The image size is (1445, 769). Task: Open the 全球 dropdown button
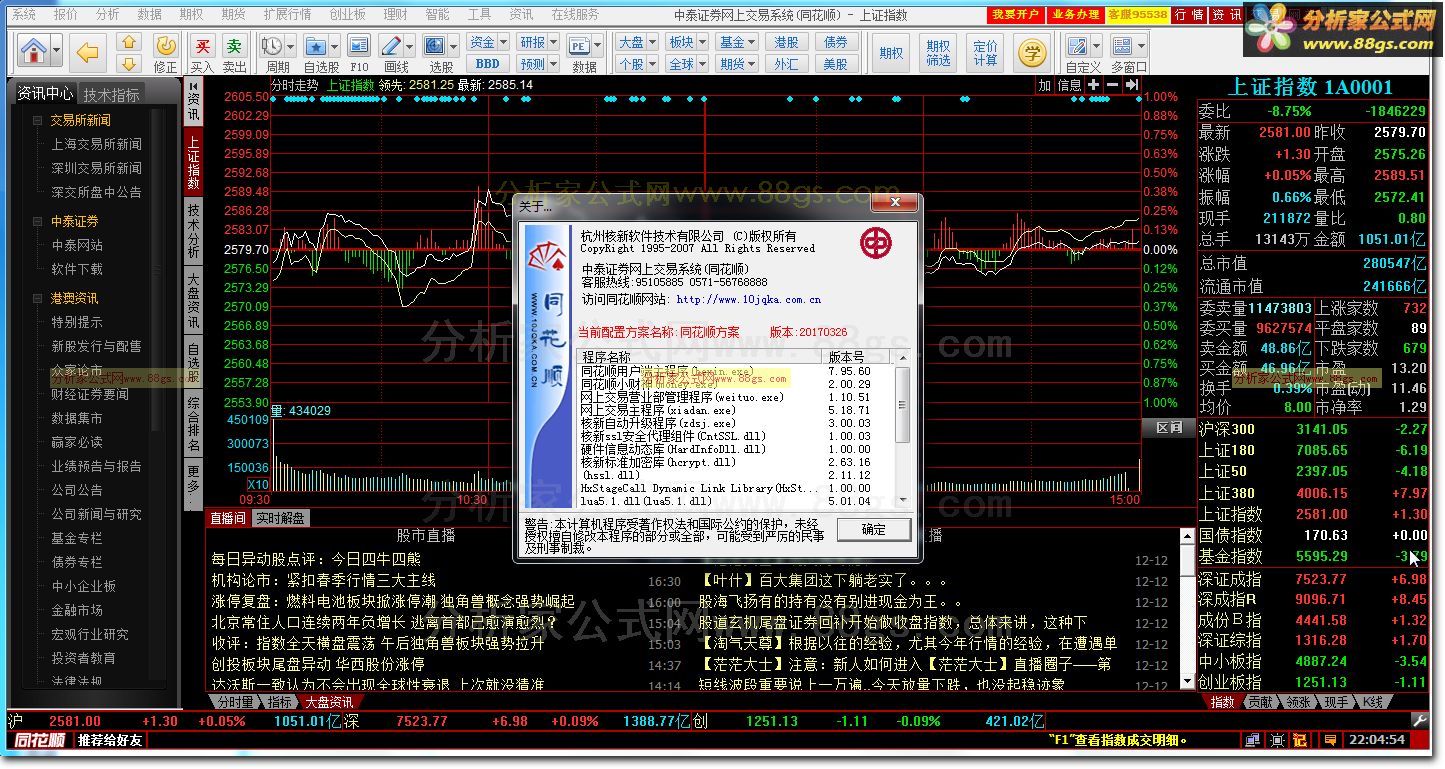coord(686,64)
